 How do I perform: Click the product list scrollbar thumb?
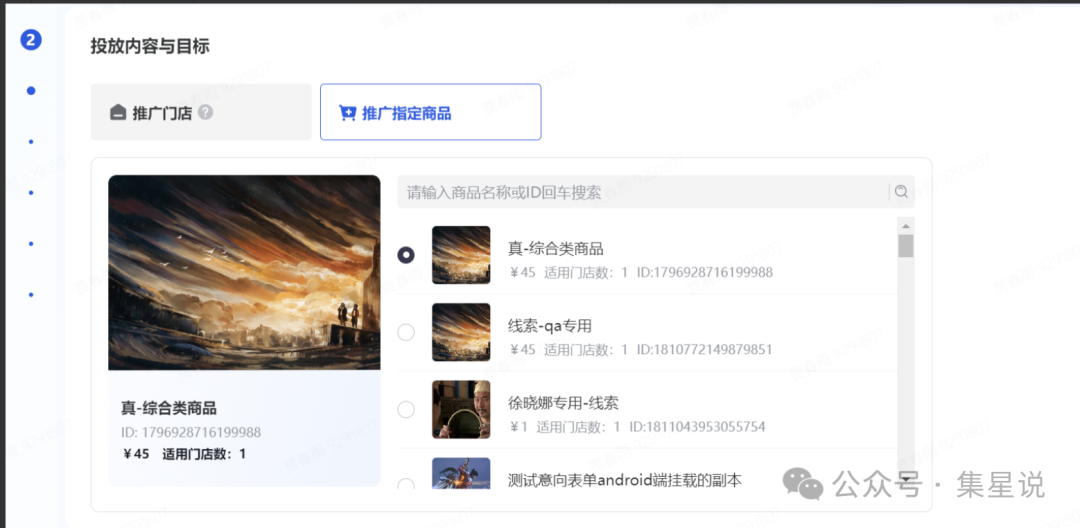click(906, 246)
